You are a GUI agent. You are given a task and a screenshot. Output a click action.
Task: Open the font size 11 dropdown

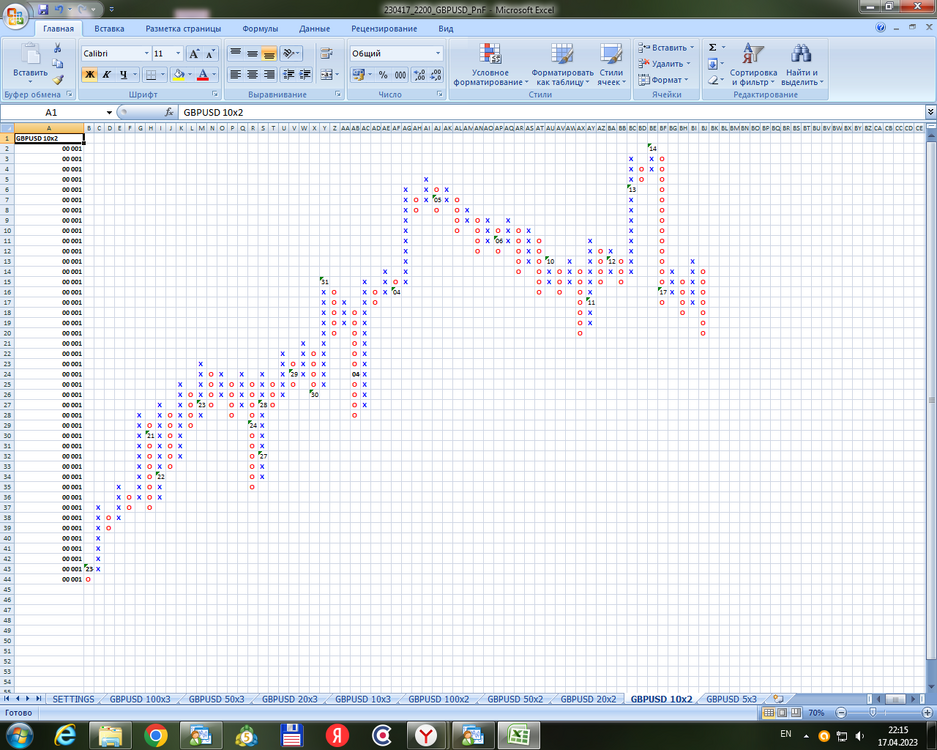tap(177, 54)
